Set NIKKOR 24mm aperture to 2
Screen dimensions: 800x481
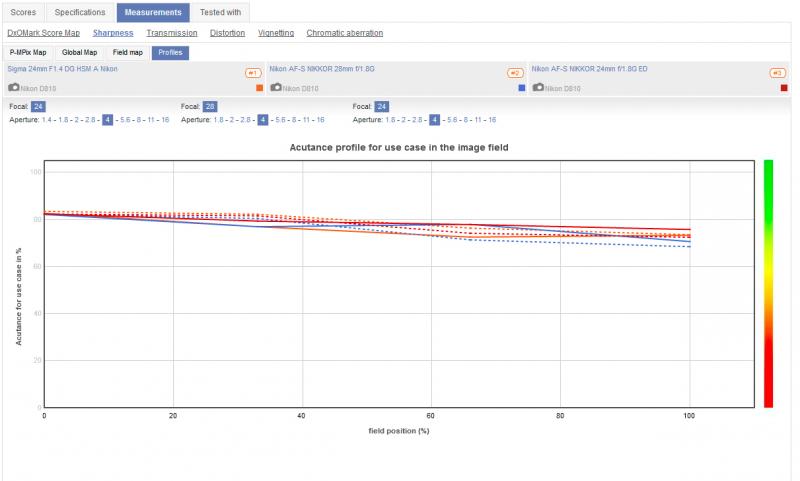[404, 120]
